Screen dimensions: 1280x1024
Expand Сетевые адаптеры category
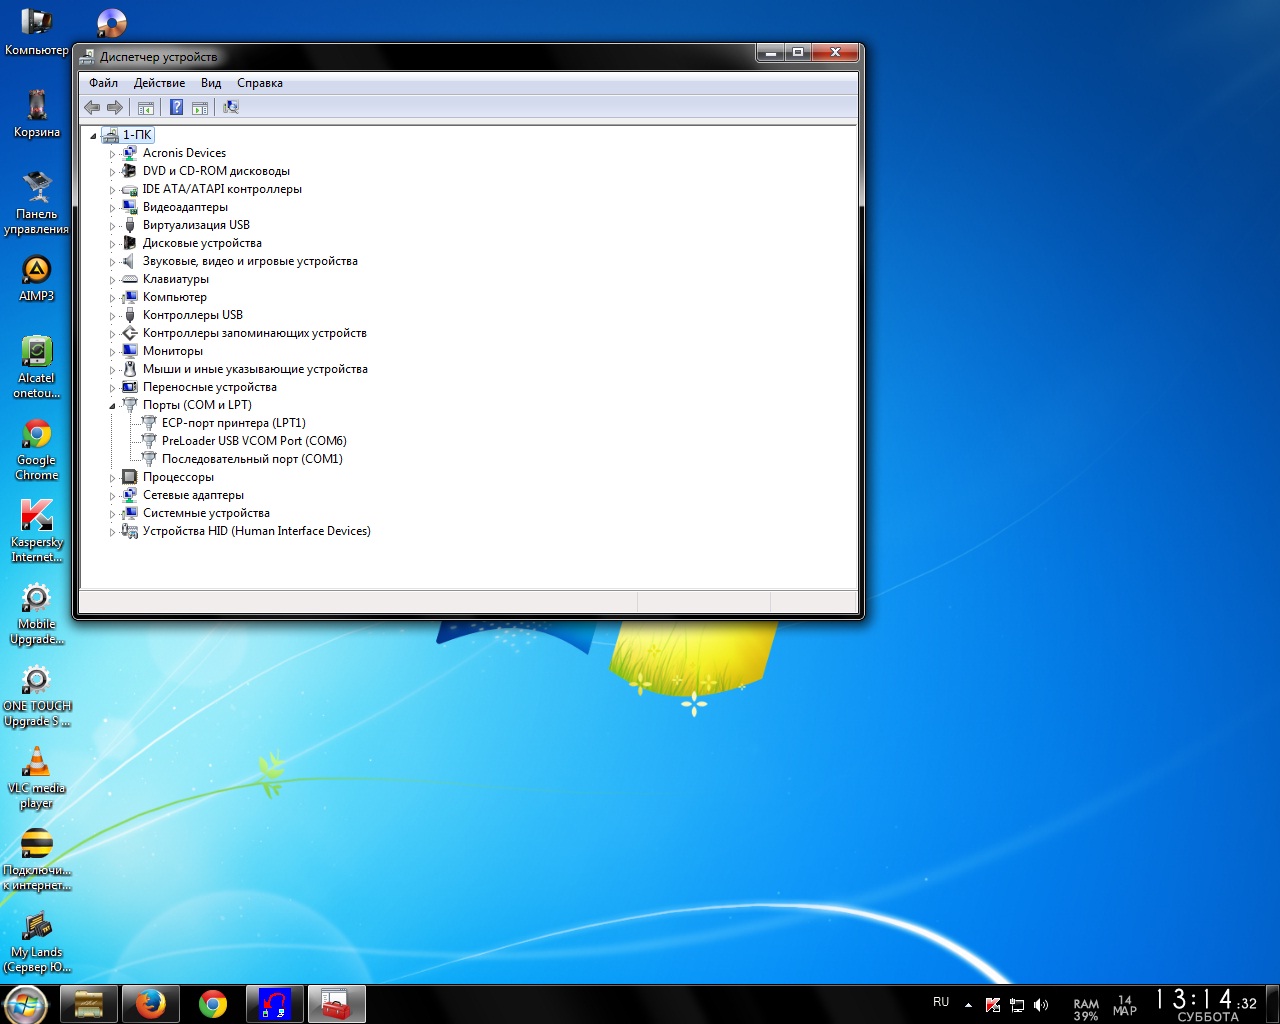(x=112, y=496)
